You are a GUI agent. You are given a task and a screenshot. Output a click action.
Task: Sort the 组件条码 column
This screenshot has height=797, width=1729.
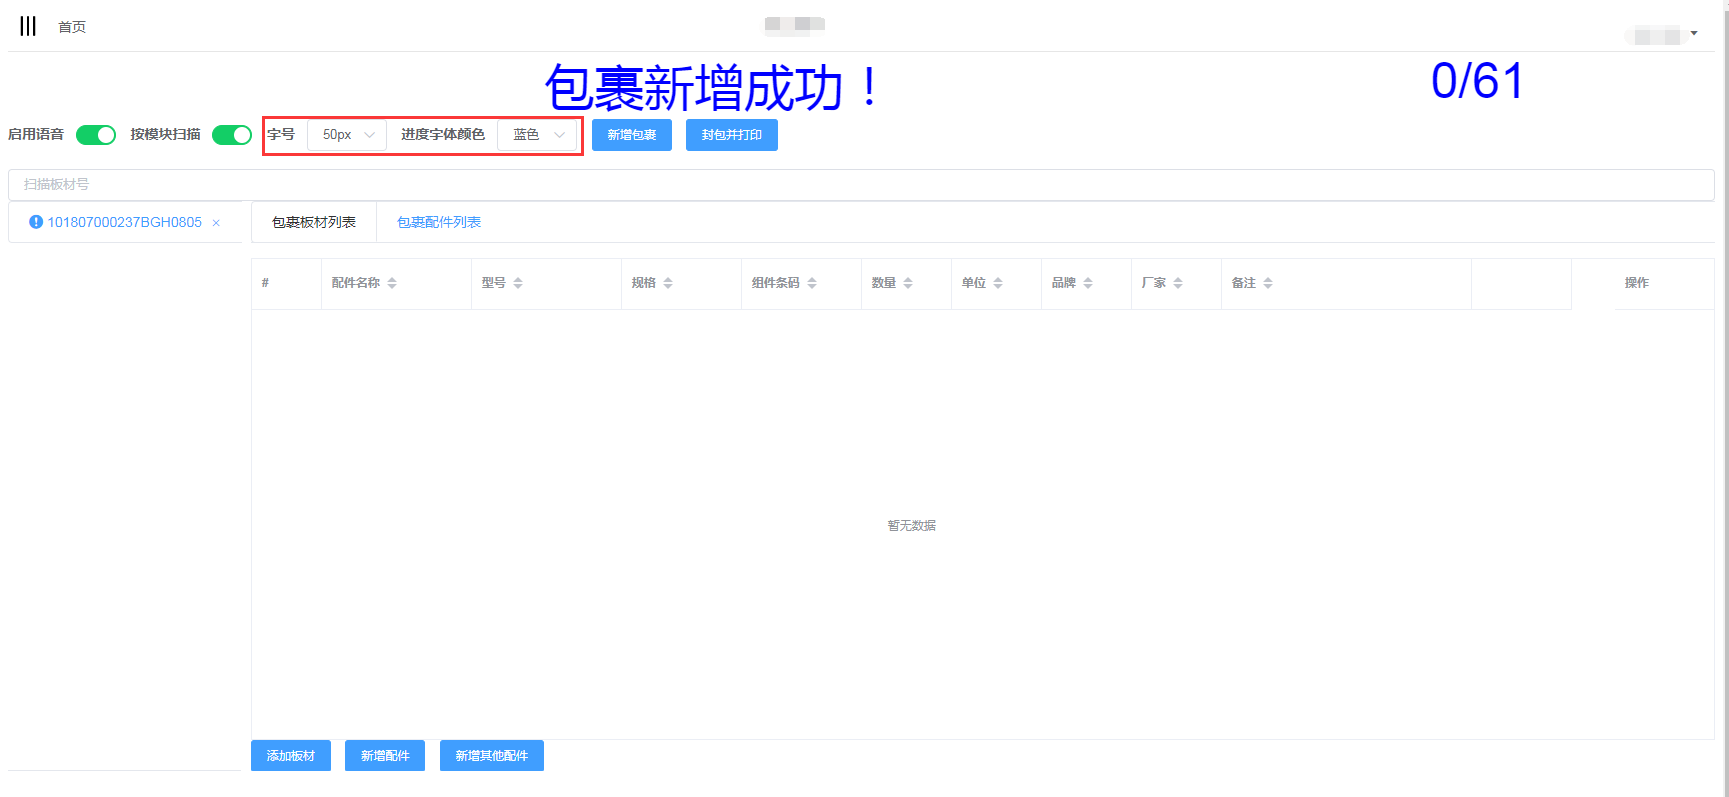812,283
